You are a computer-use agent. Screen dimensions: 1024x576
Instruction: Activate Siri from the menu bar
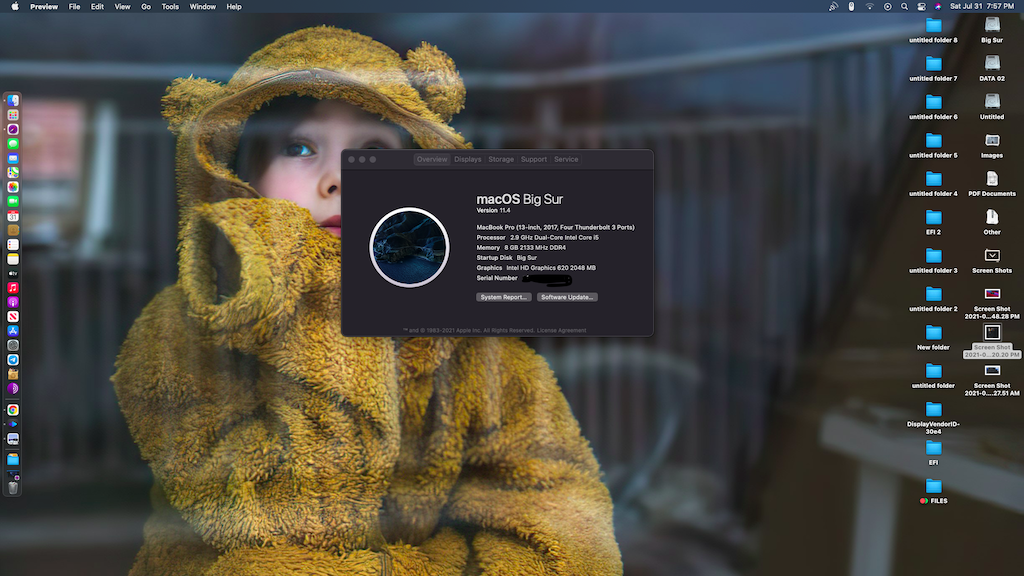tap(938, 7)
